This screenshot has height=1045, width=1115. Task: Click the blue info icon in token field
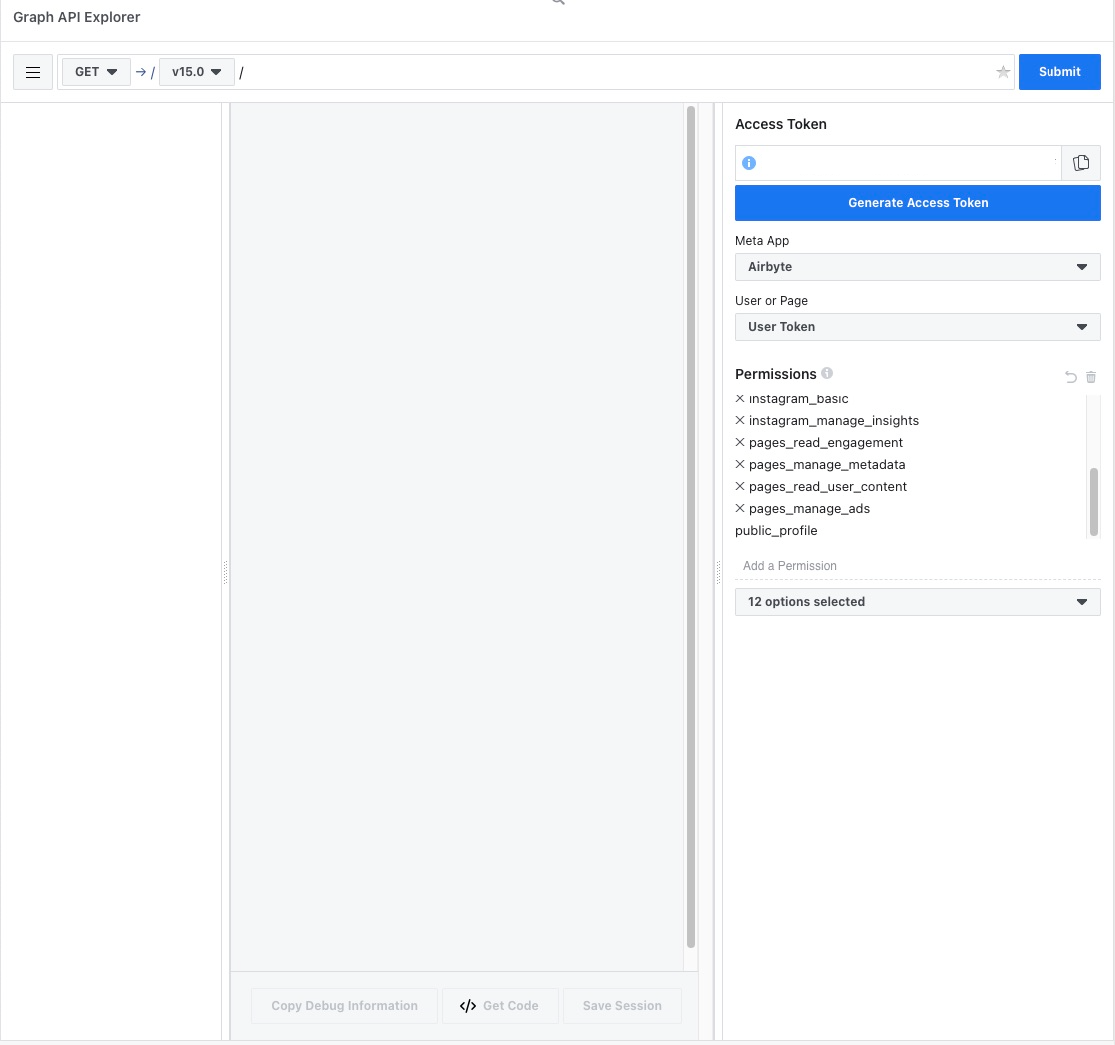click(x=749, y=163)
